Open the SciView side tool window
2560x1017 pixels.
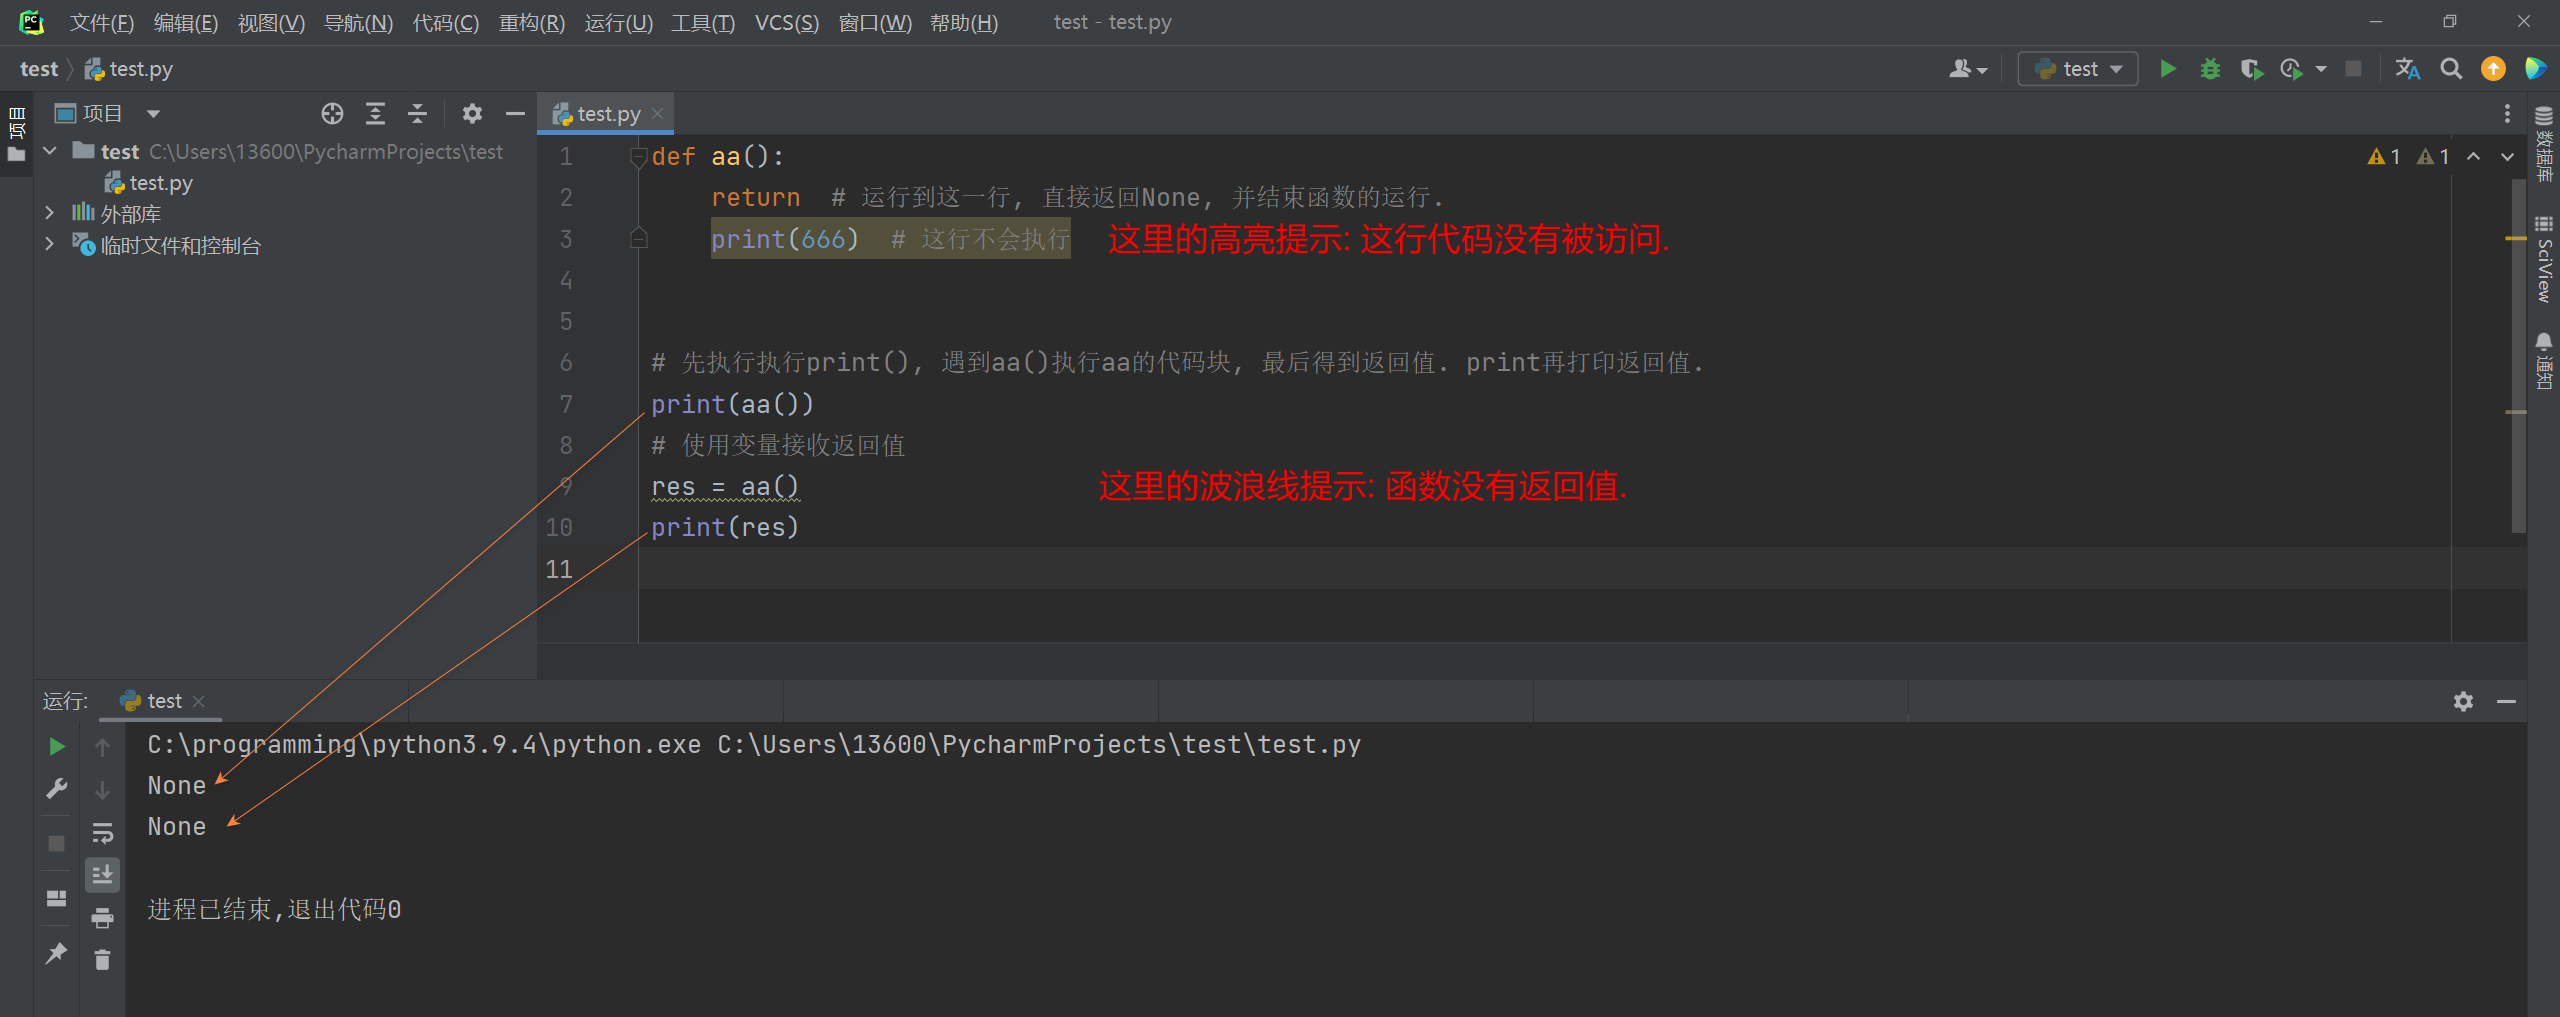[2544, 258]
